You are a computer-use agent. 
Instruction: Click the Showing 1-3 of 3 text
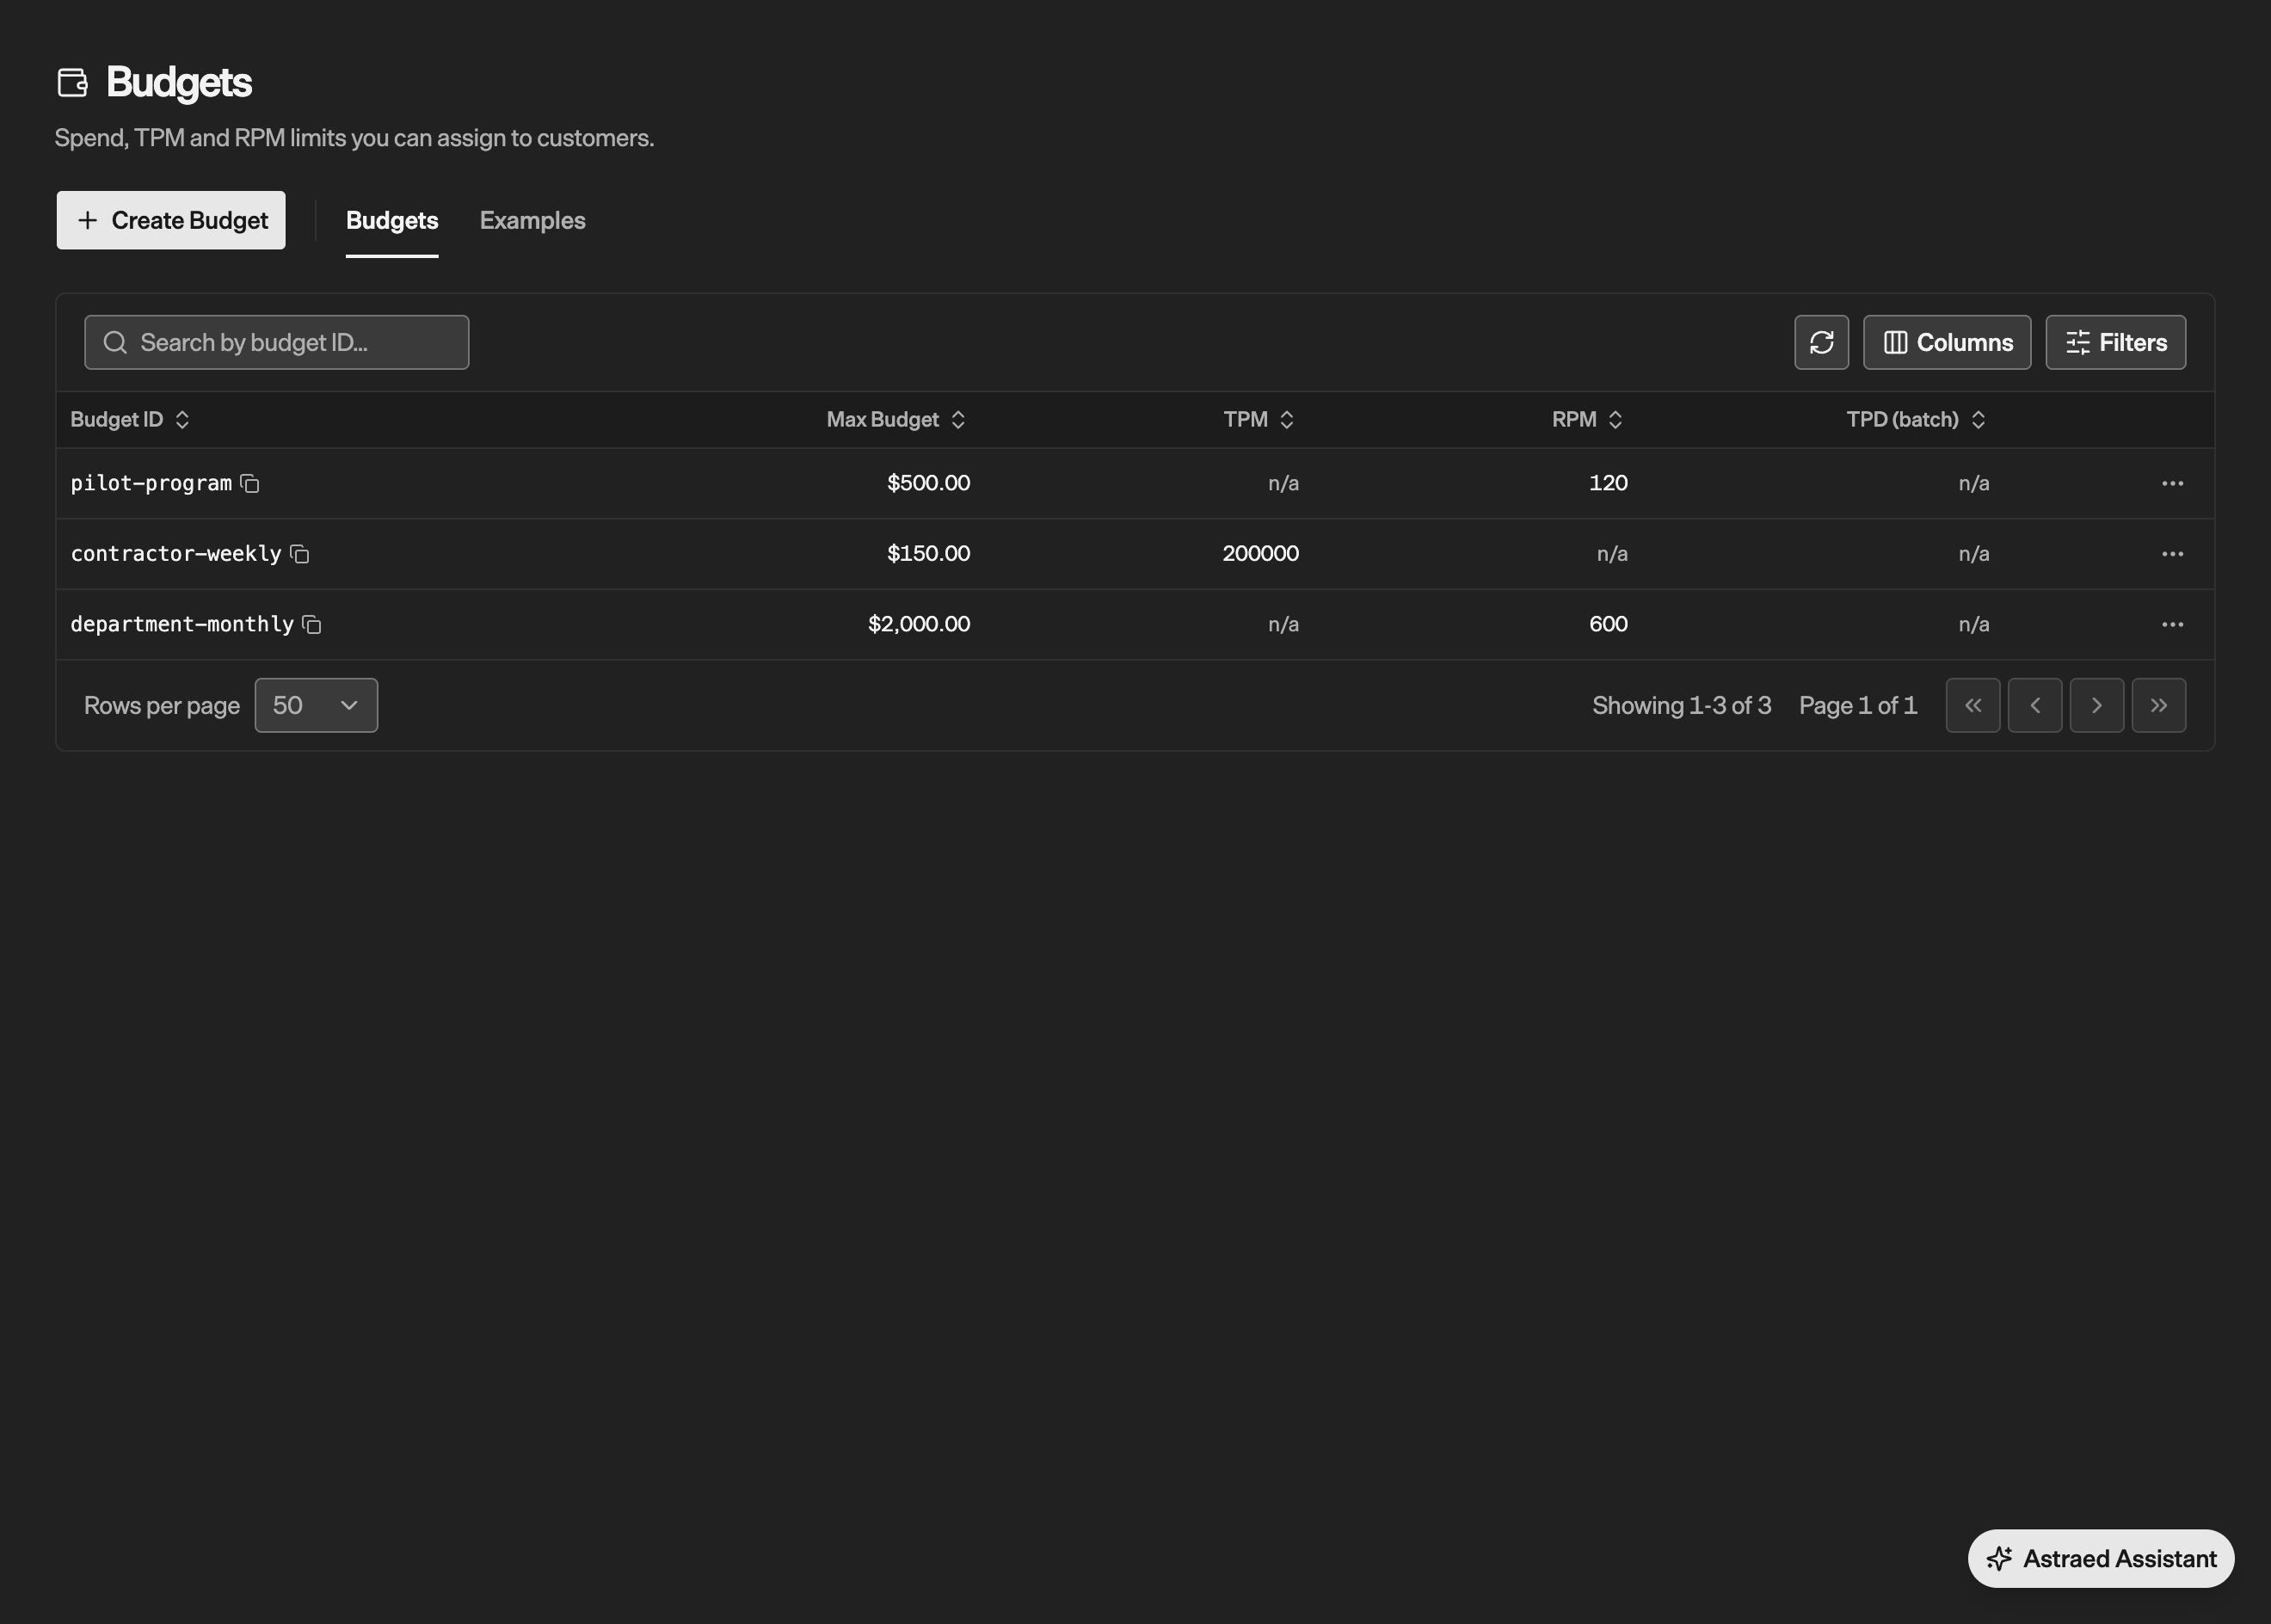pos(1681,705)
